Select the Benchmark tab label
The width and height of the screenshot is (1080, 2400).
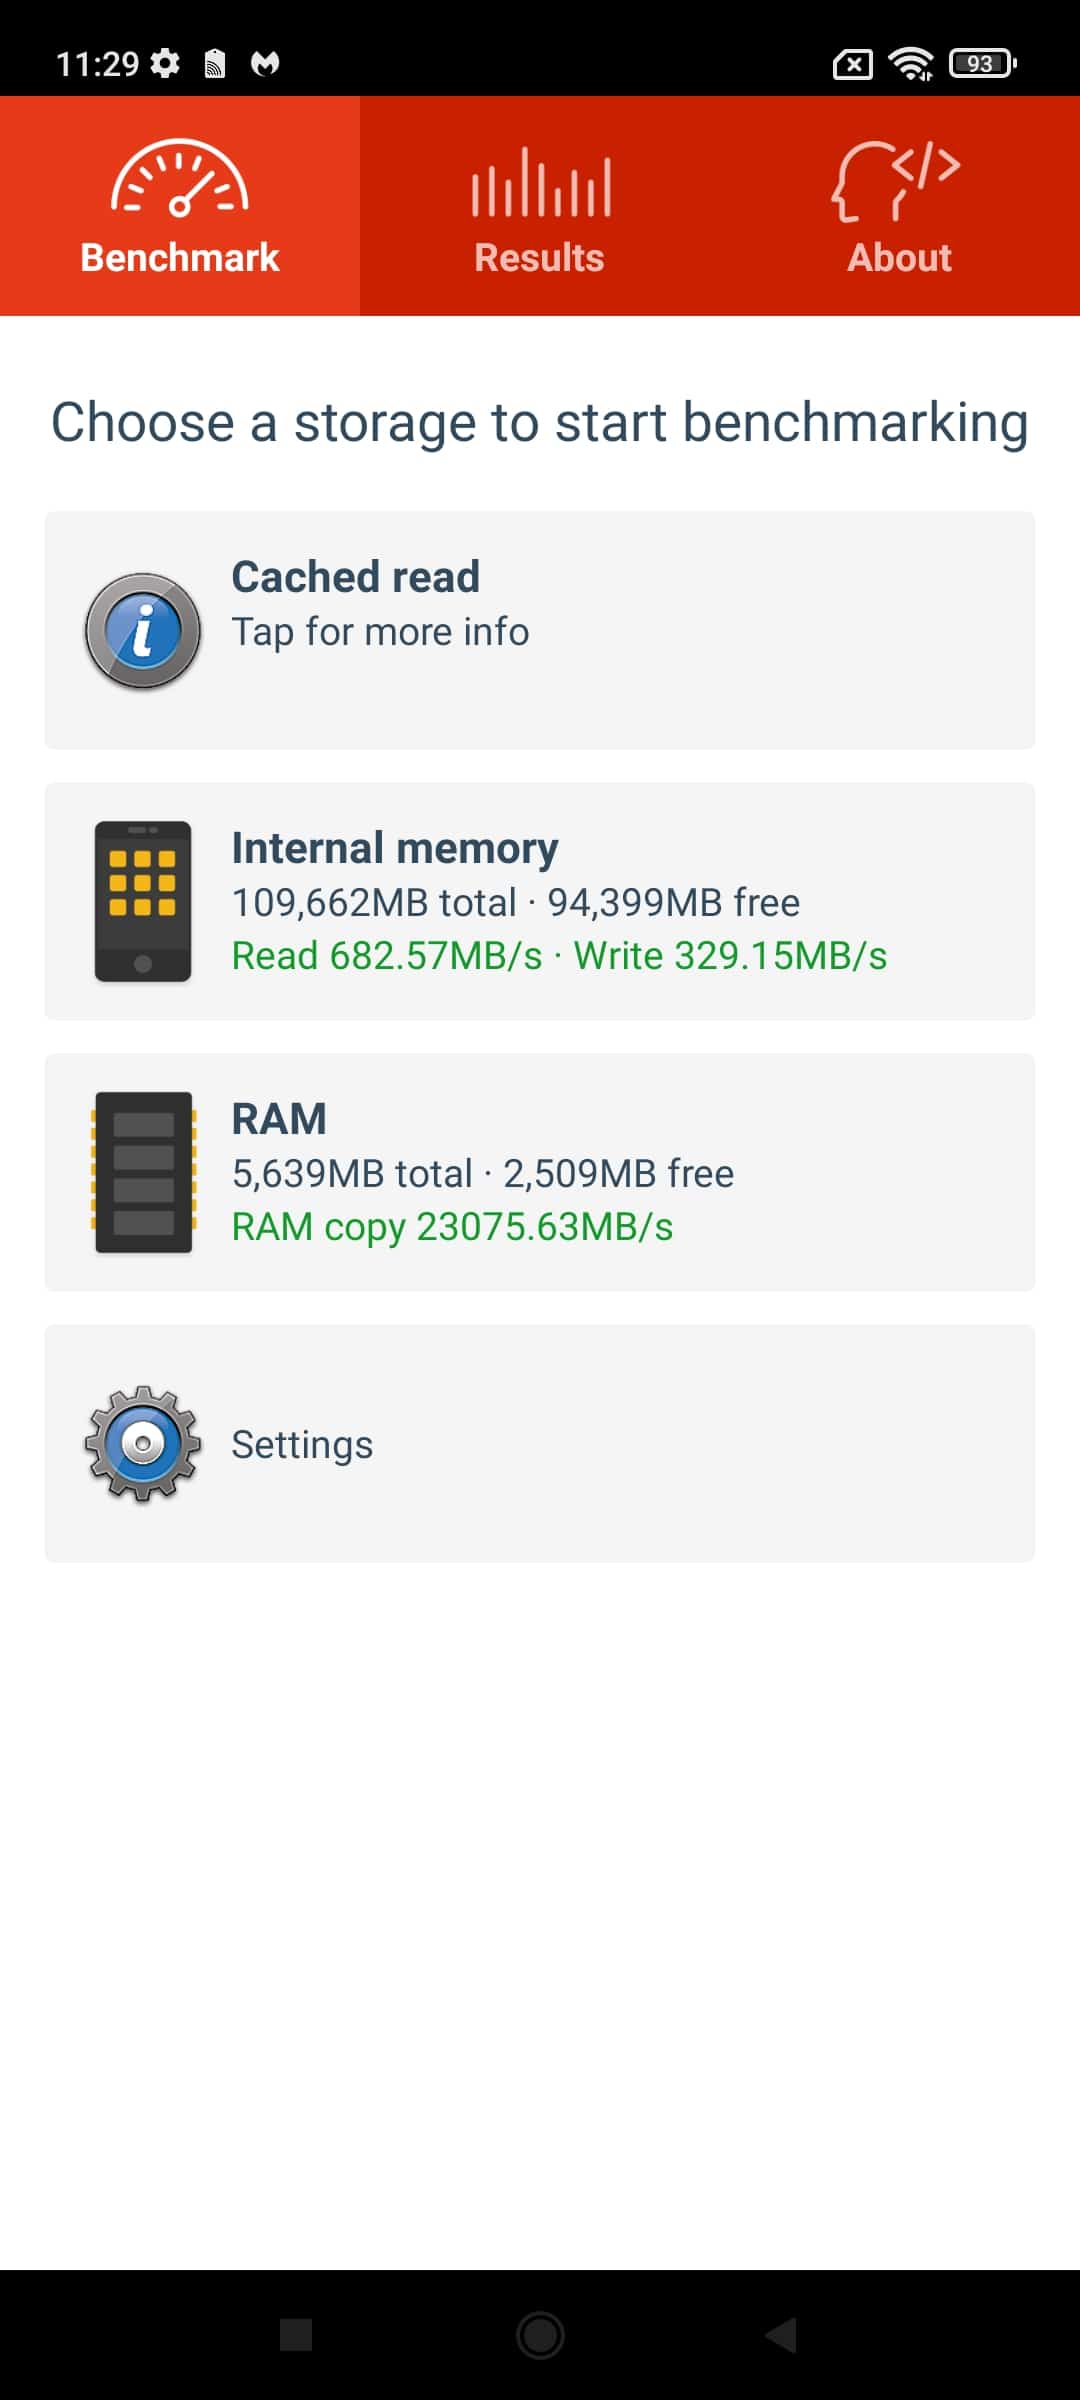[180, 258]
